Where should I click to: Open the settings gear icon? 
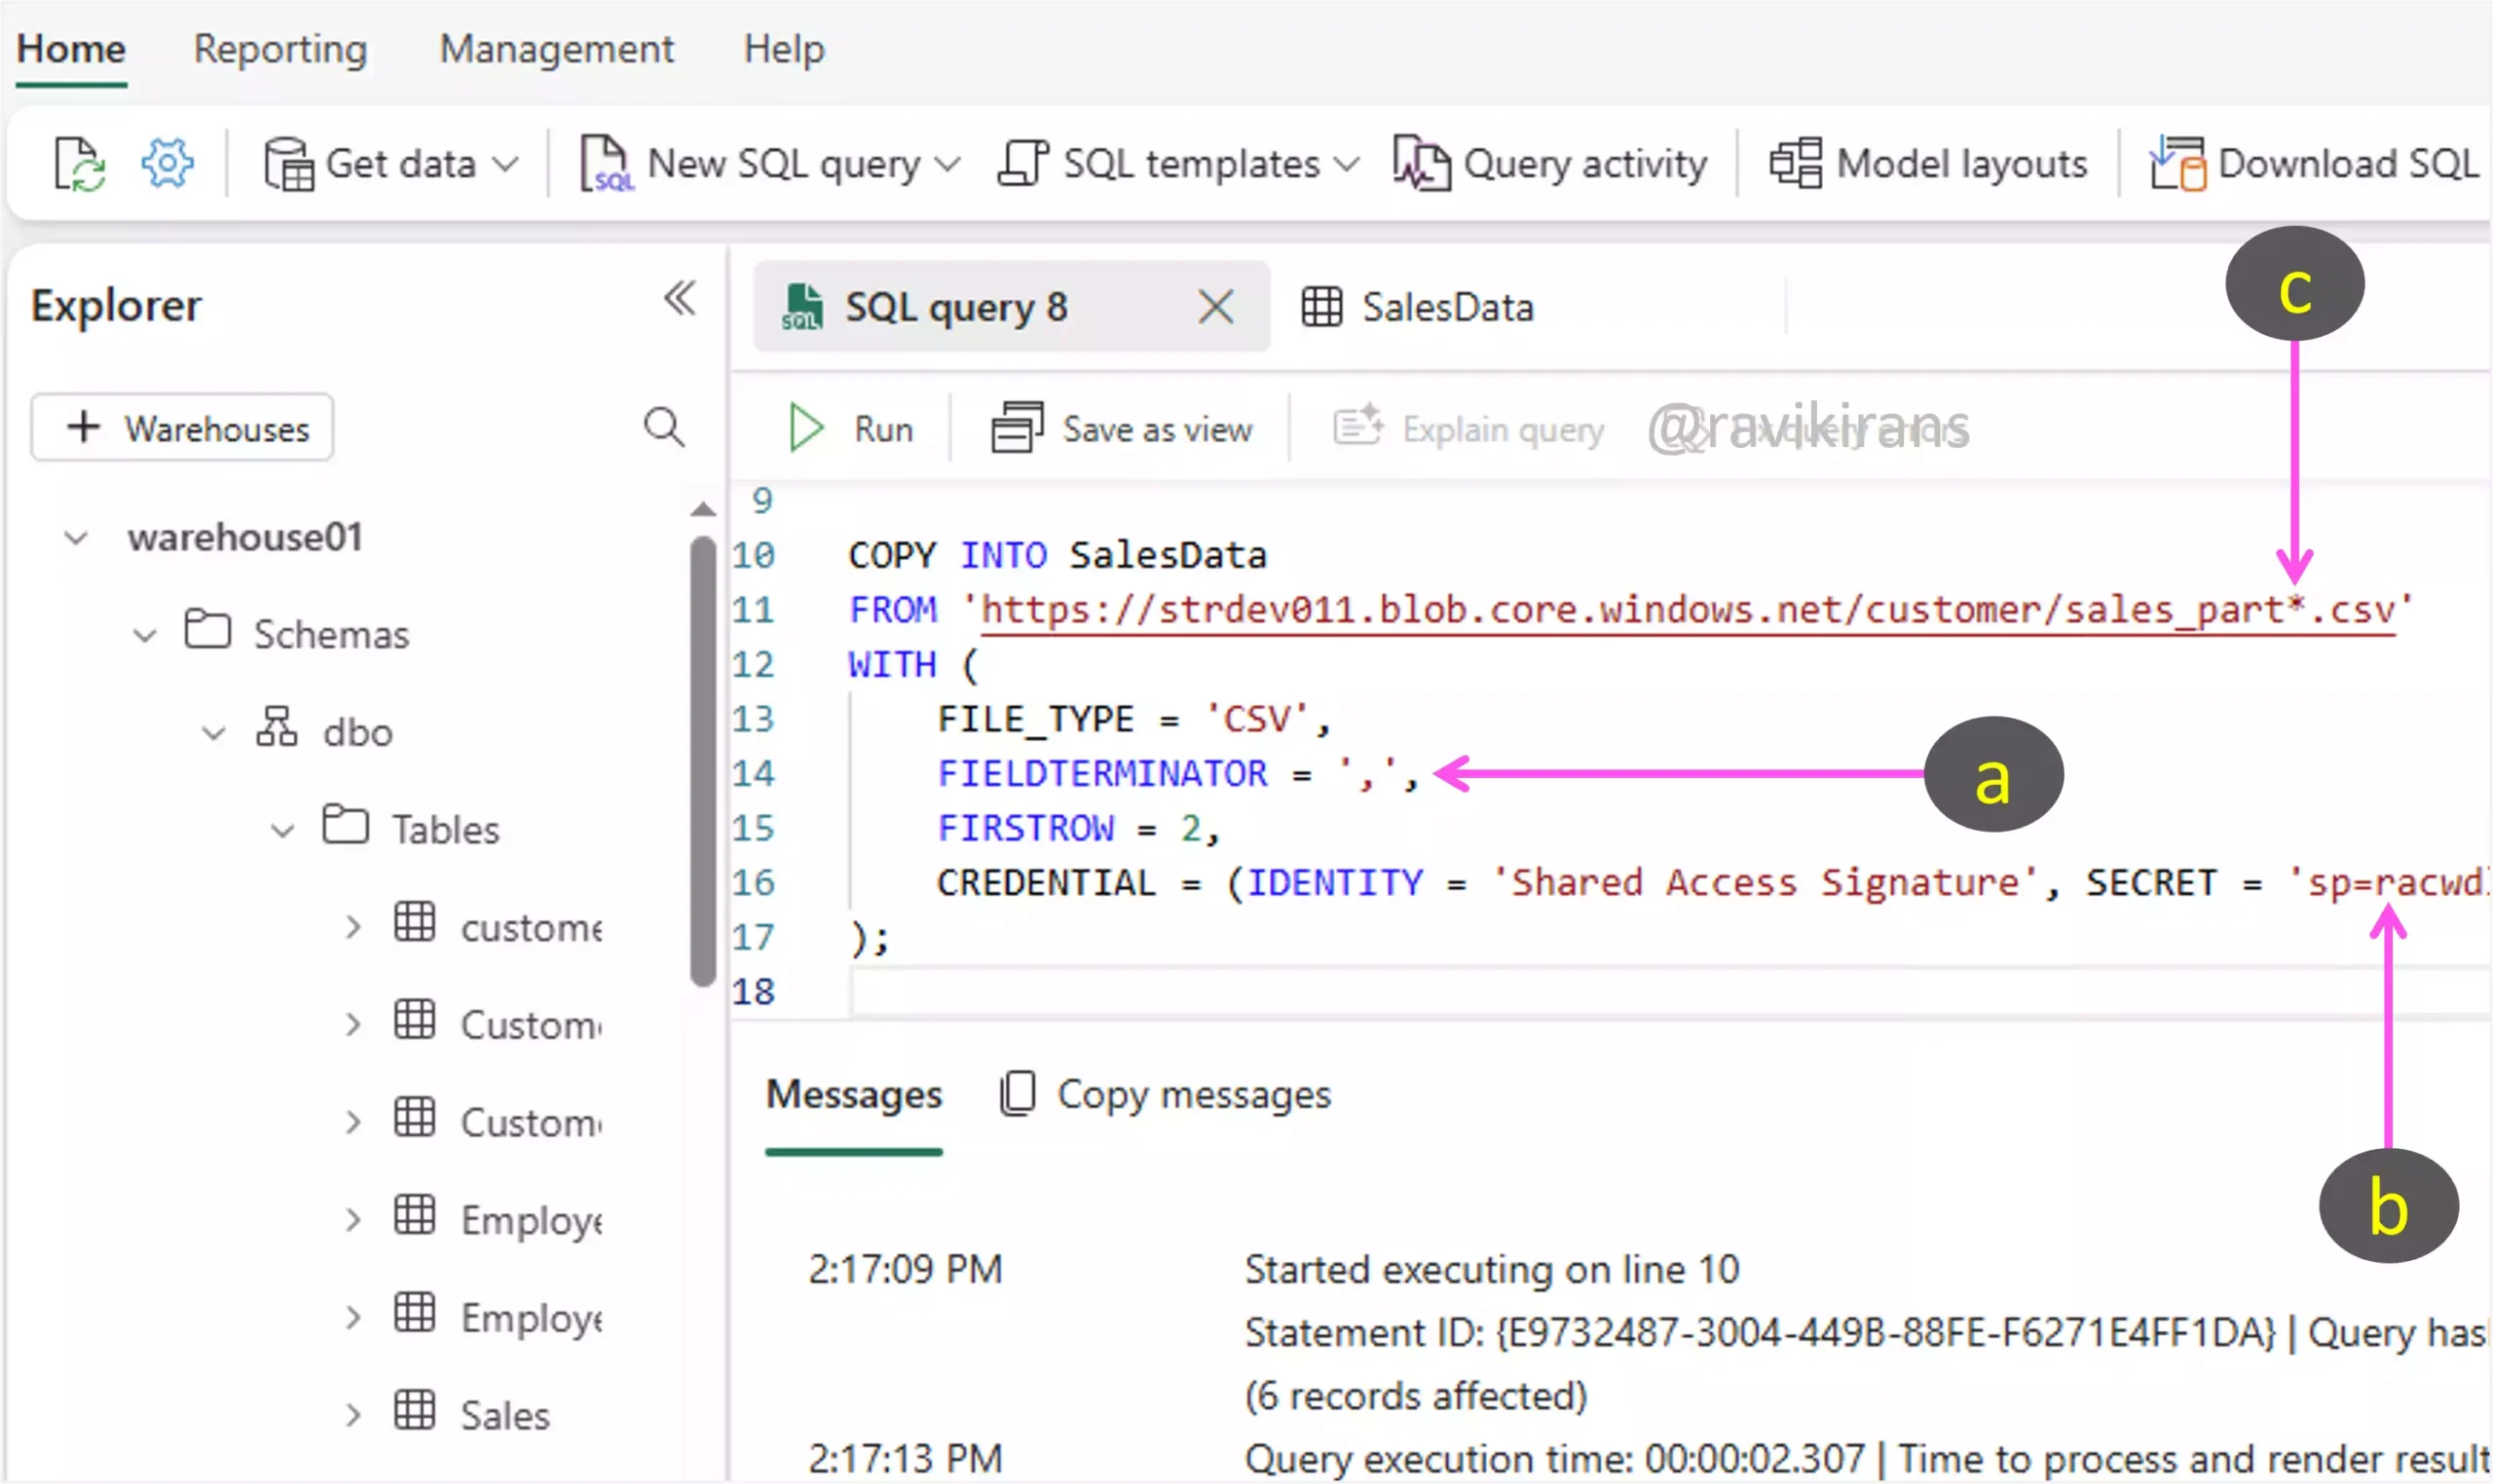(167, 162)
